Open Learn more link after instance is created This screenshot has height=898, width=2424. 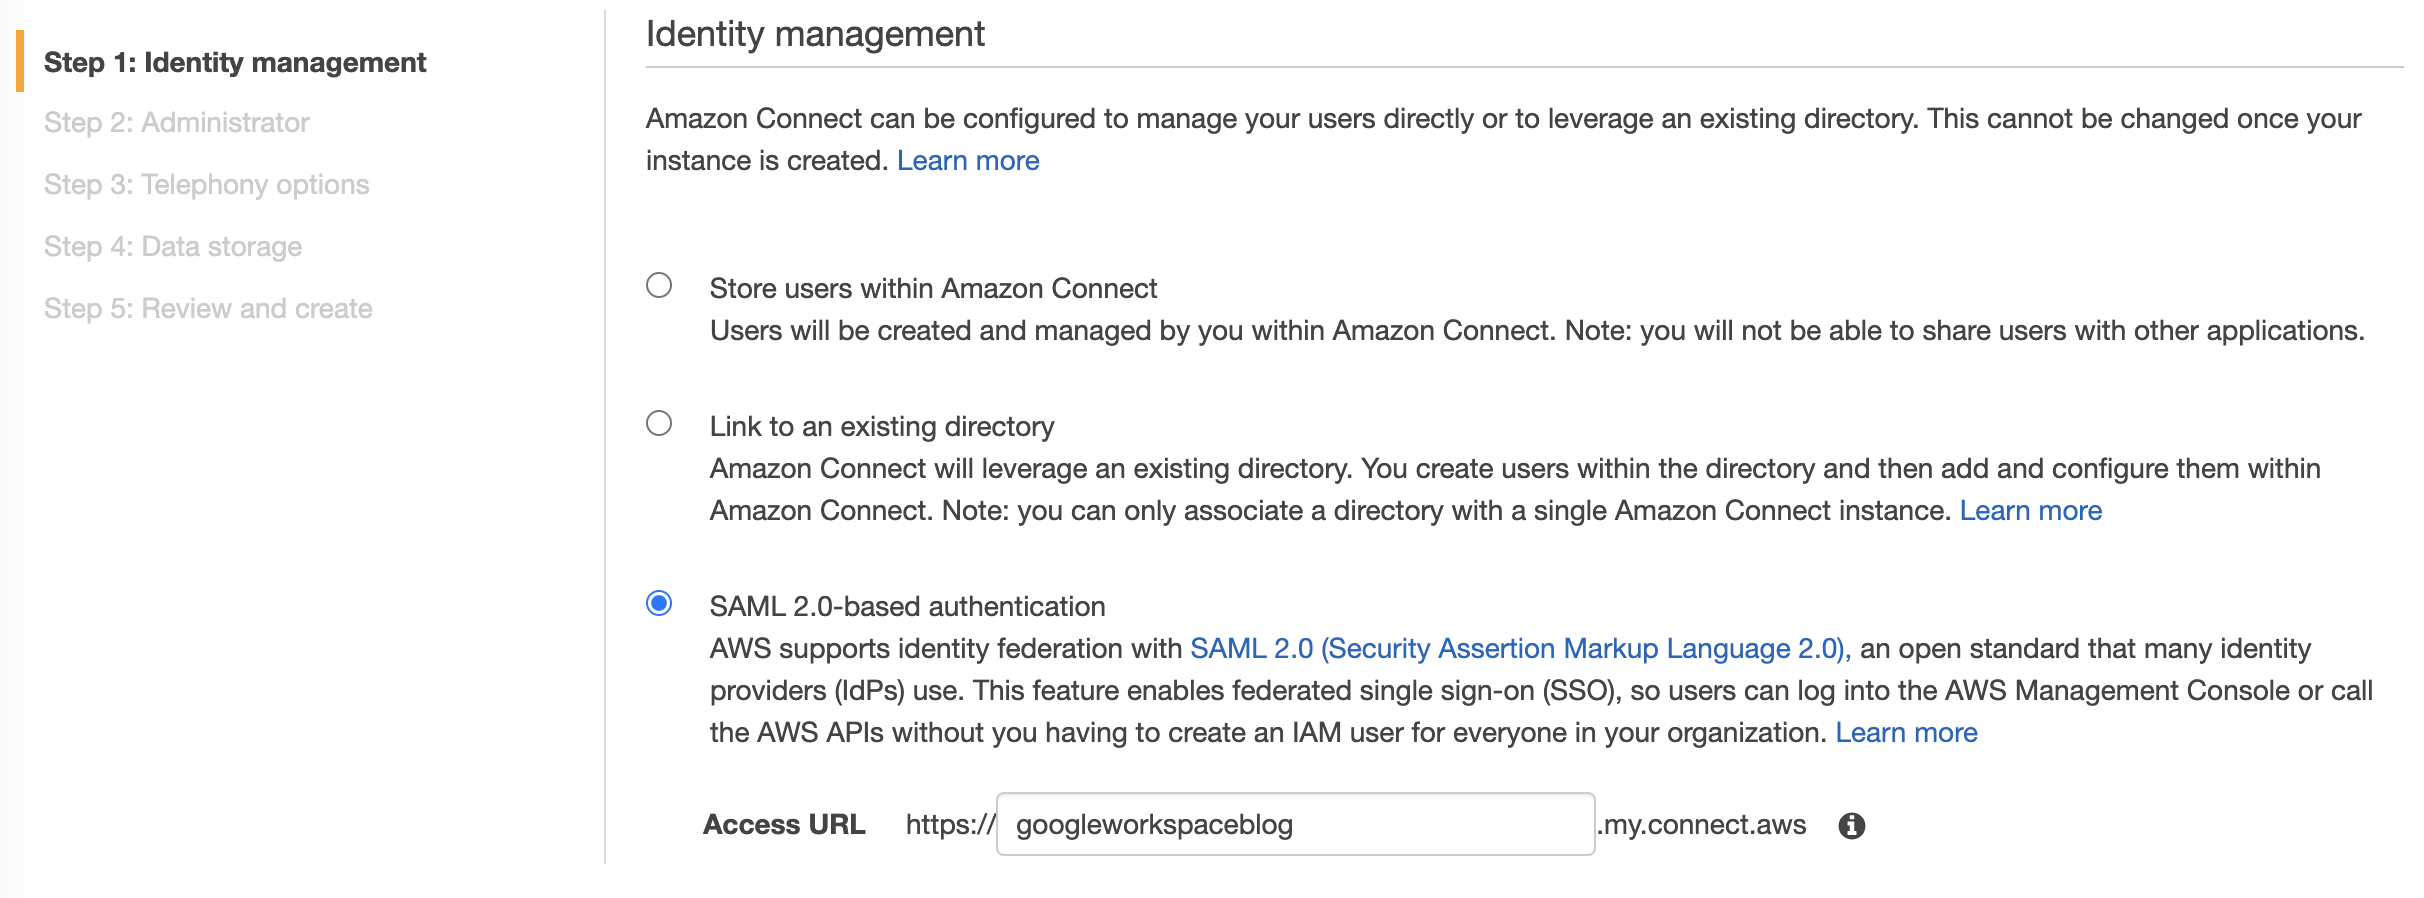coord(968,160)
